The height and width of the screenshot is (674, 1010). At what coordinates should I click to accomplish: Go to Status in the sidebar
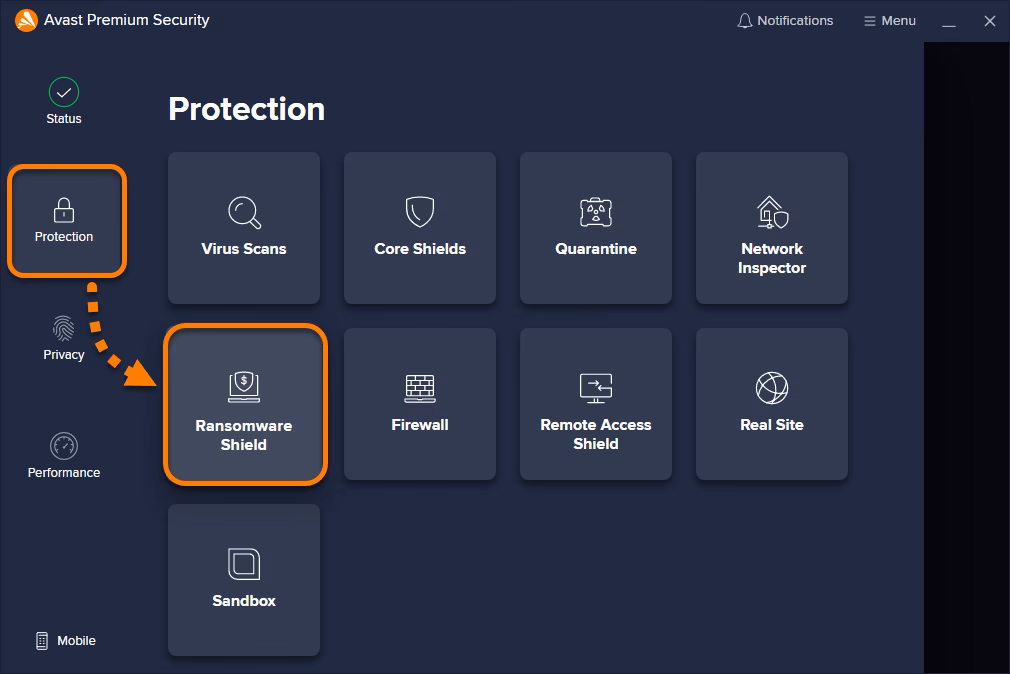(64, 101)
